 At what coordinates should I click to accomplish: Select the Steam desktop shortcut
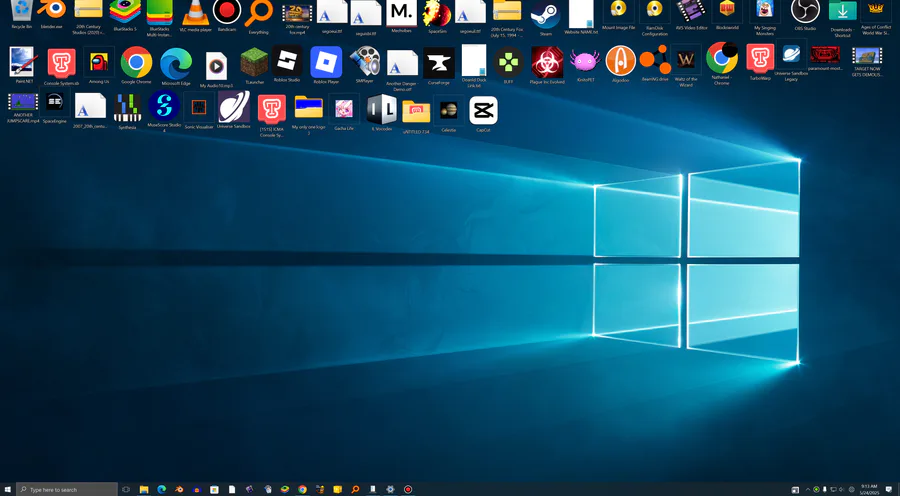click(545, 16)
